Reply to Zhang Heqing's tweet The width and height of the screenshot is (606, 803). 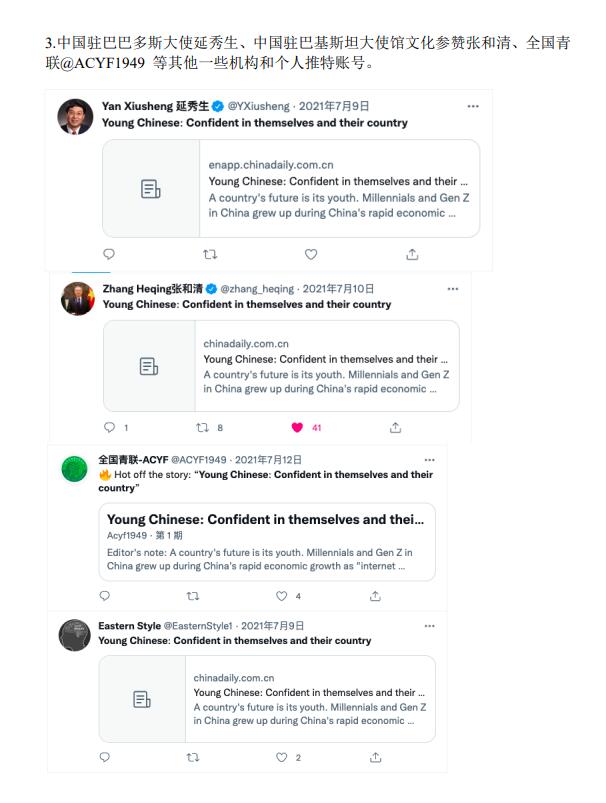pyautogui.click(x=110, y=427)
